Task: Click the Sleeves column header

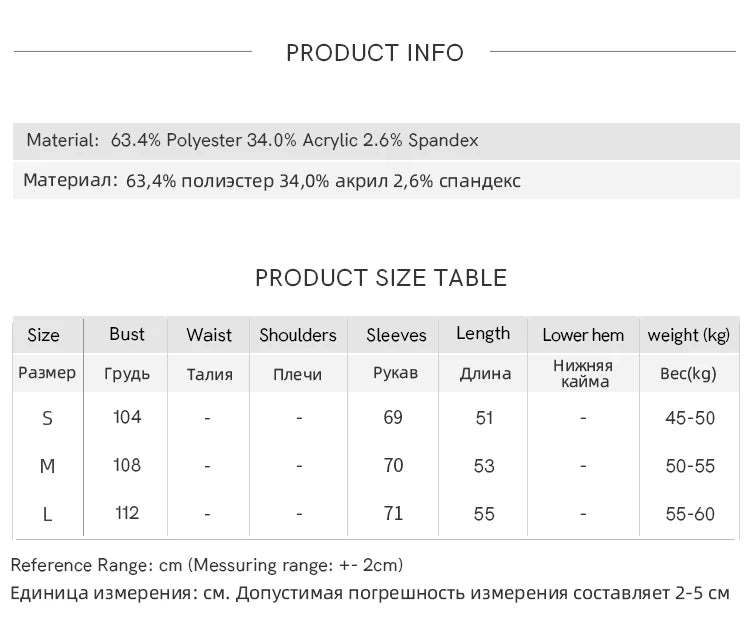Action: (x=396, y=335)
